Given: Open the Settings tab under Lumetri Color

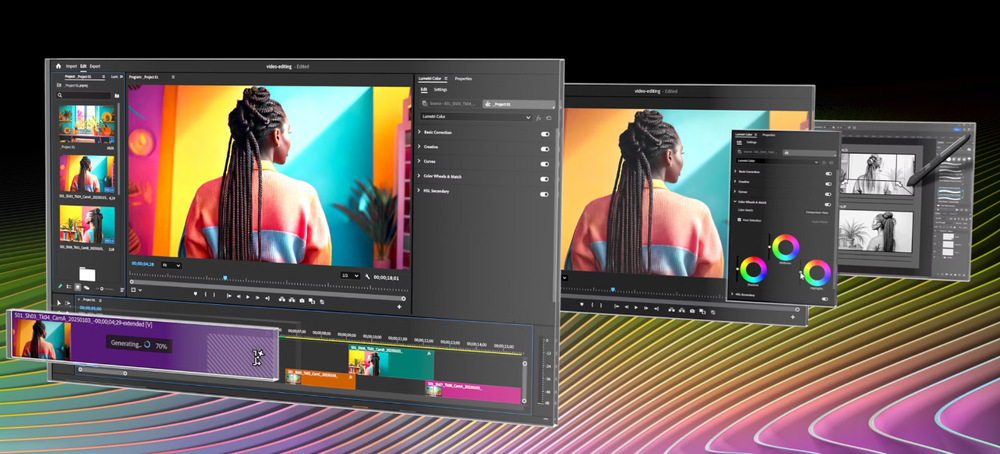Looking at the screenshot, I should 441,89.
